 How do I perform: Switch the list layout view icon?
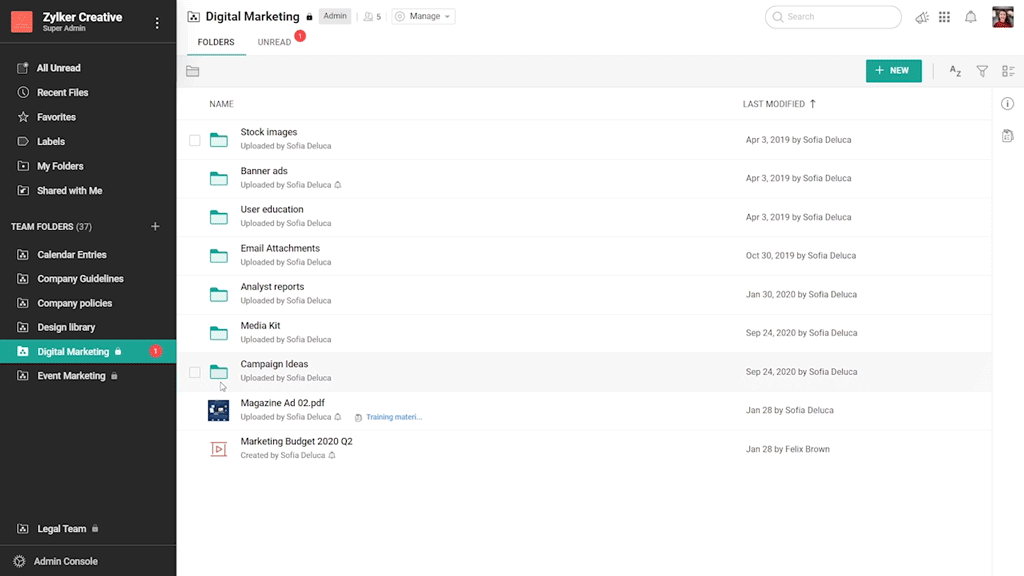tap(1008, 71)
